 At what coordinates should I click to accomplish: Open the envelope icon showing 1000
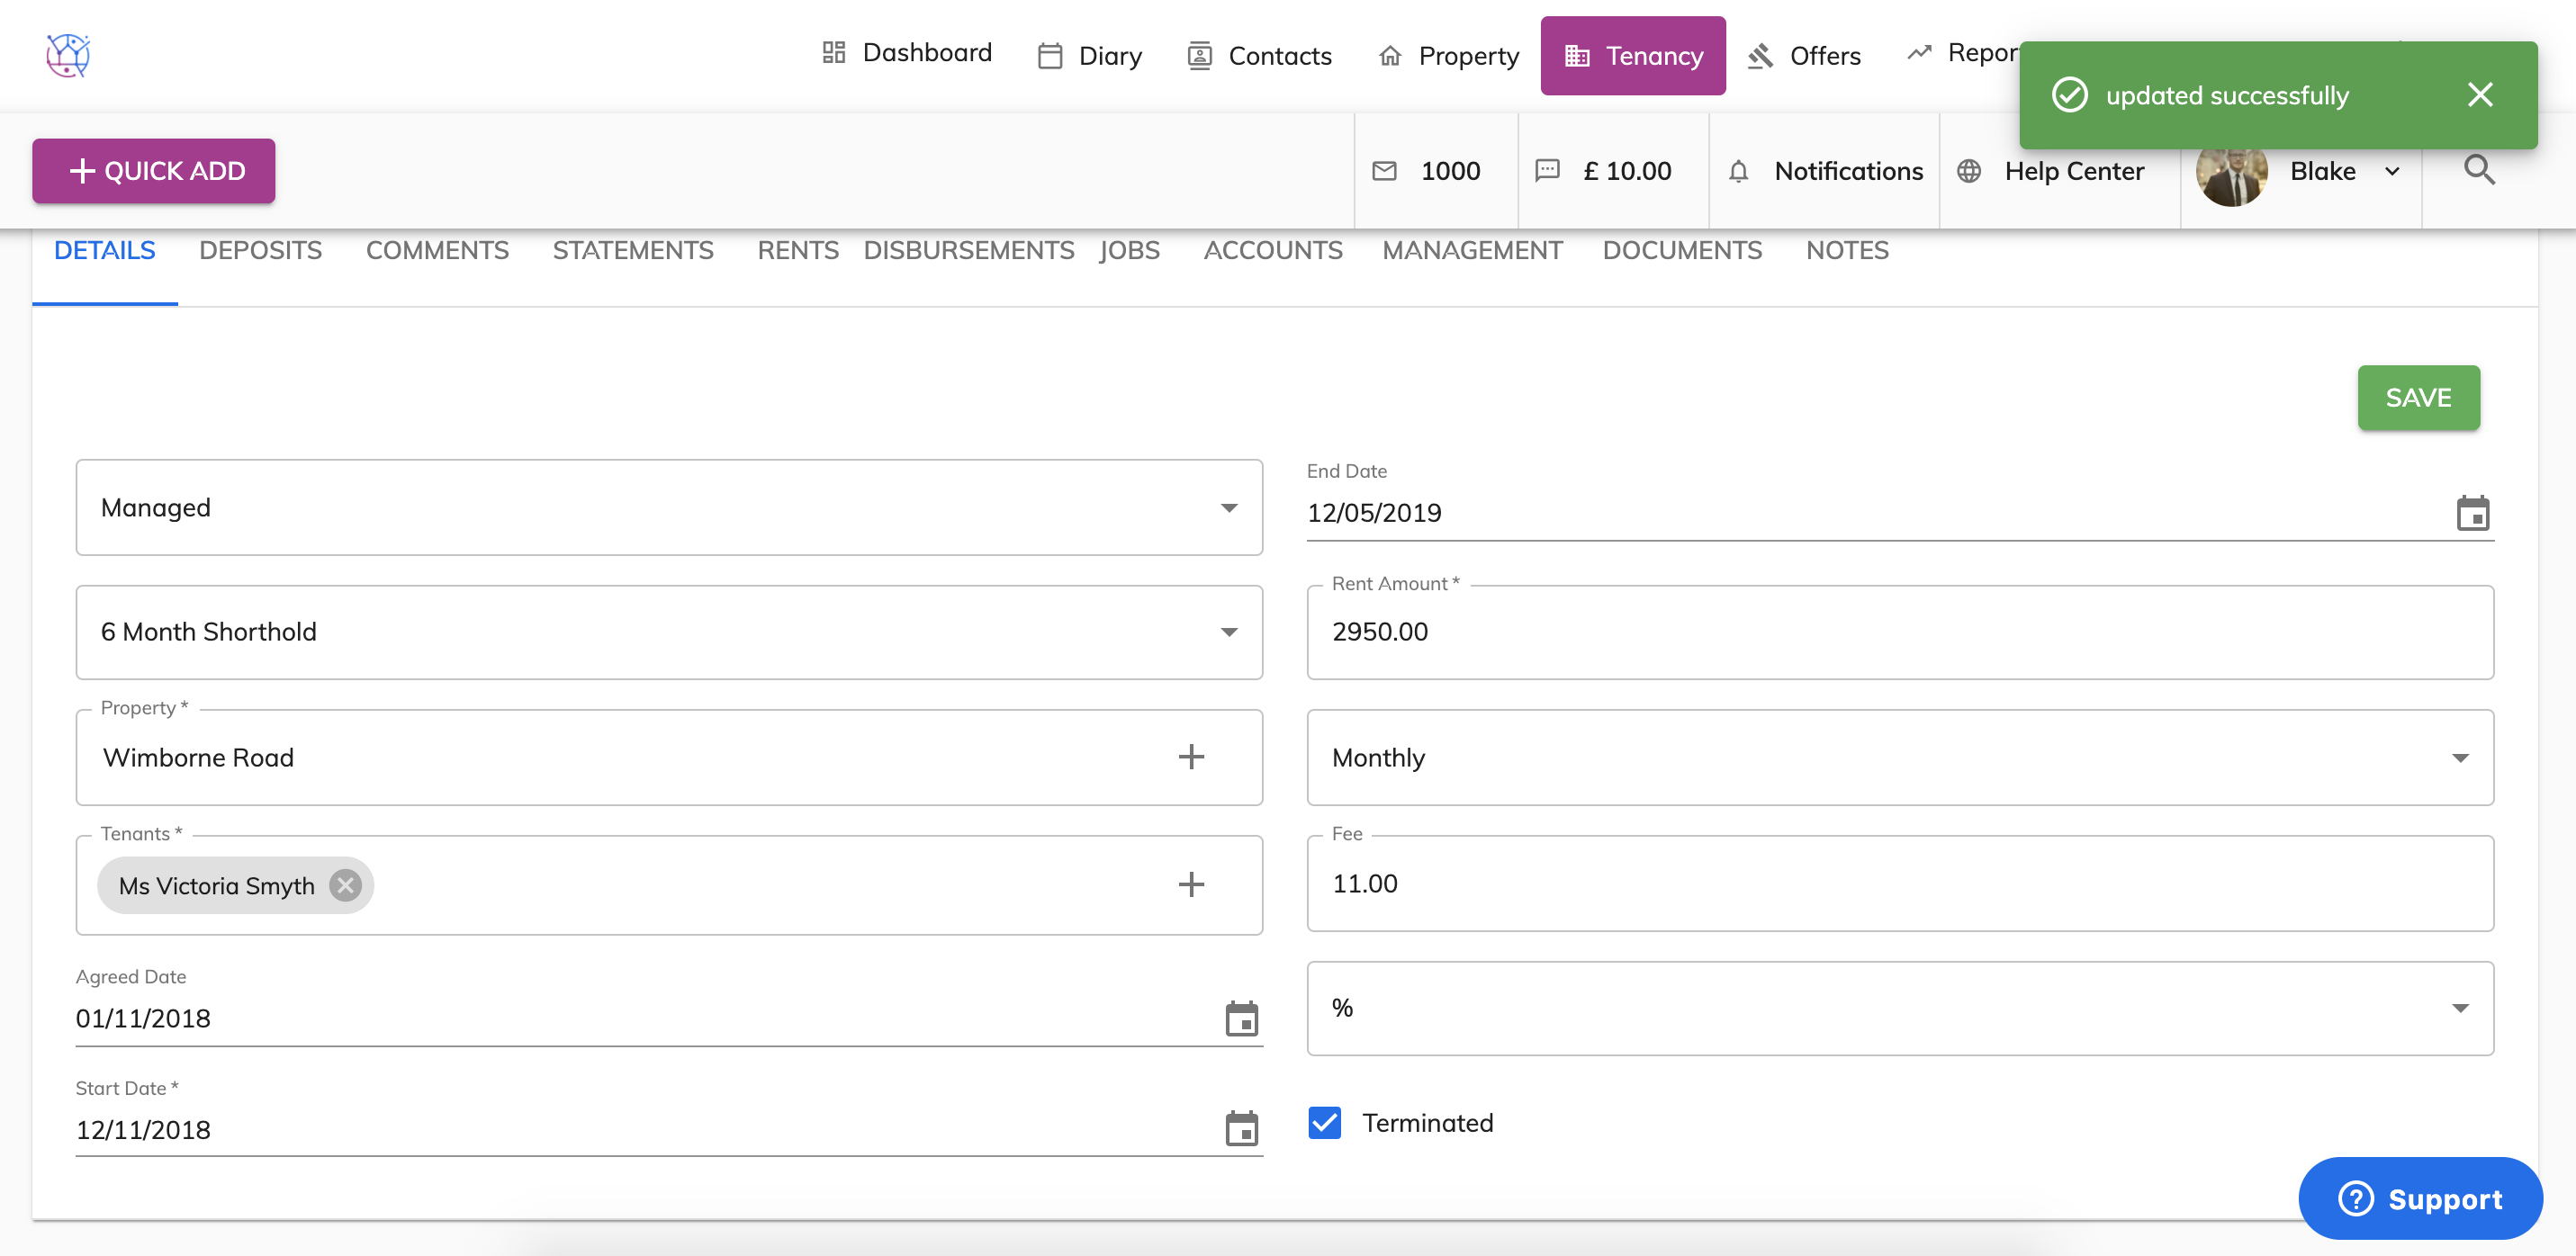click(x=1384, y=171)
